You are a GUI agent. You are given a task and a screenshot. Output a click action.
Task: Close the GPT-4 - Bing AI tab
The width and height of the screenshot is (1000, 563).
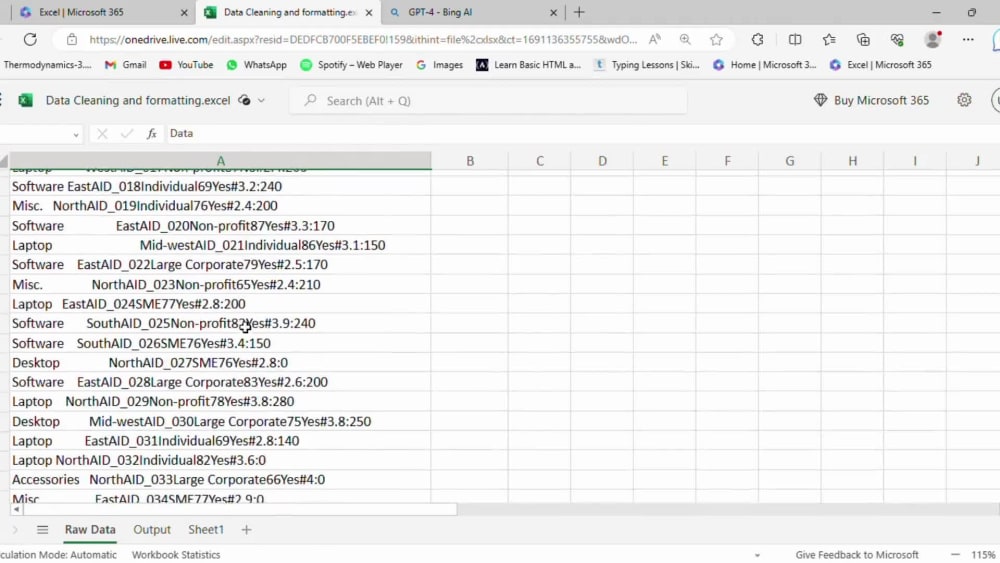pos(553,12)
